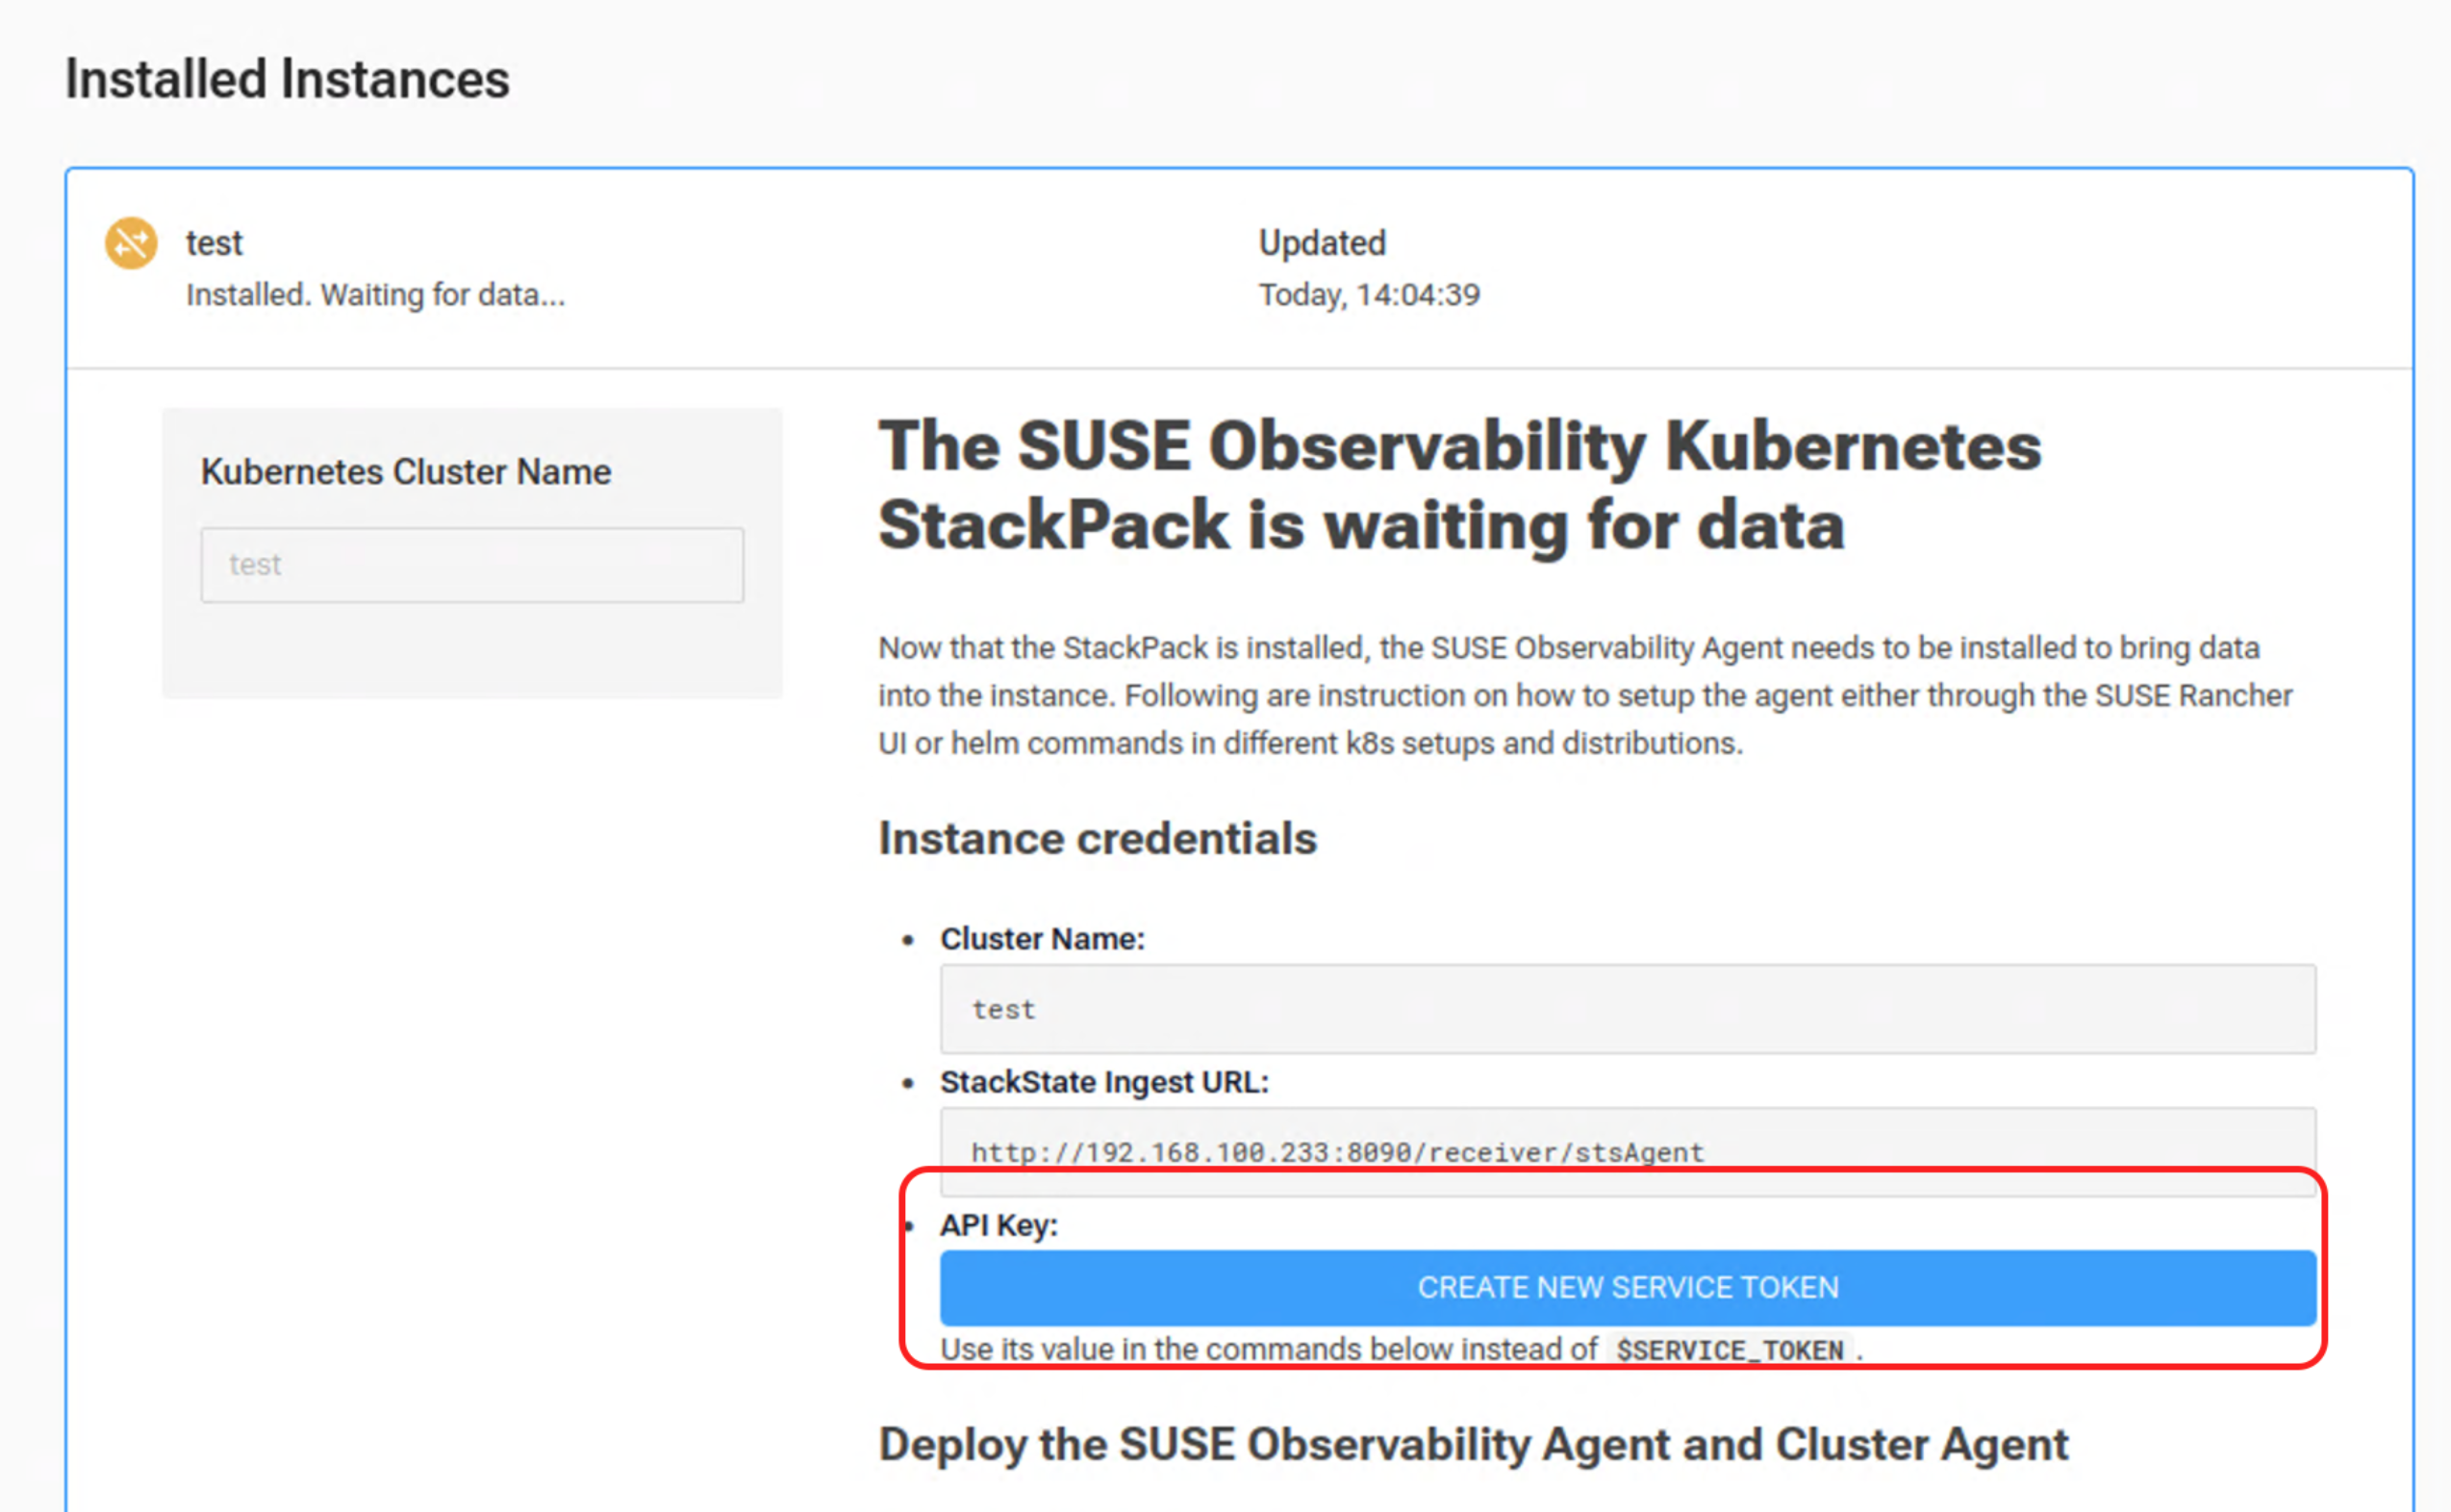Click the 'Today, 14:04:39' timestamp
The height and width of the screenshot is (1512, 2451).
(1368, 295)
